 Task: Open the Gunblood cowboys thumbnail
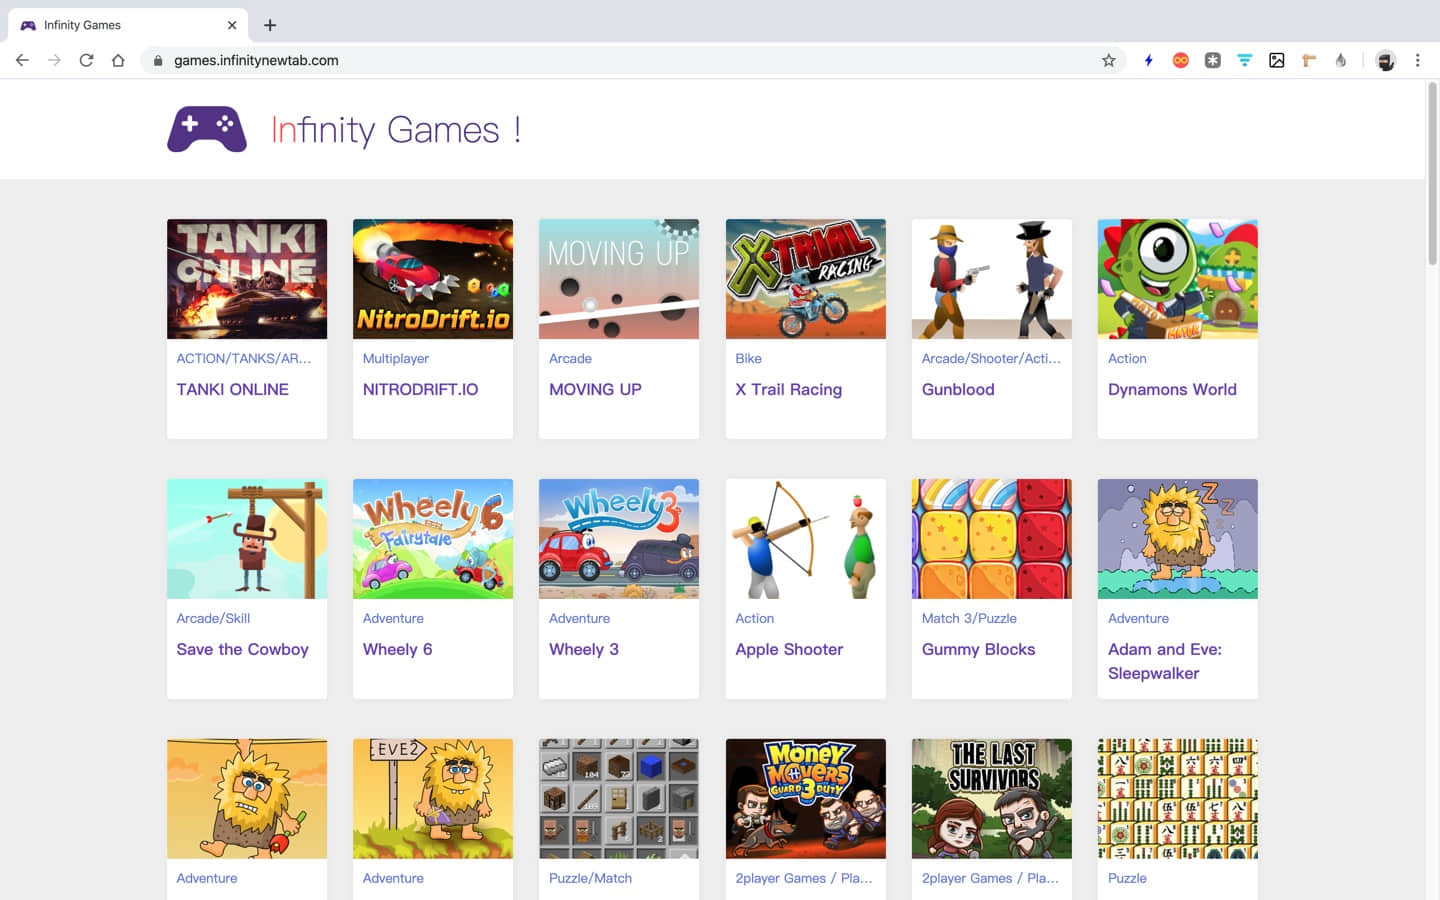[x=992, y=279]
